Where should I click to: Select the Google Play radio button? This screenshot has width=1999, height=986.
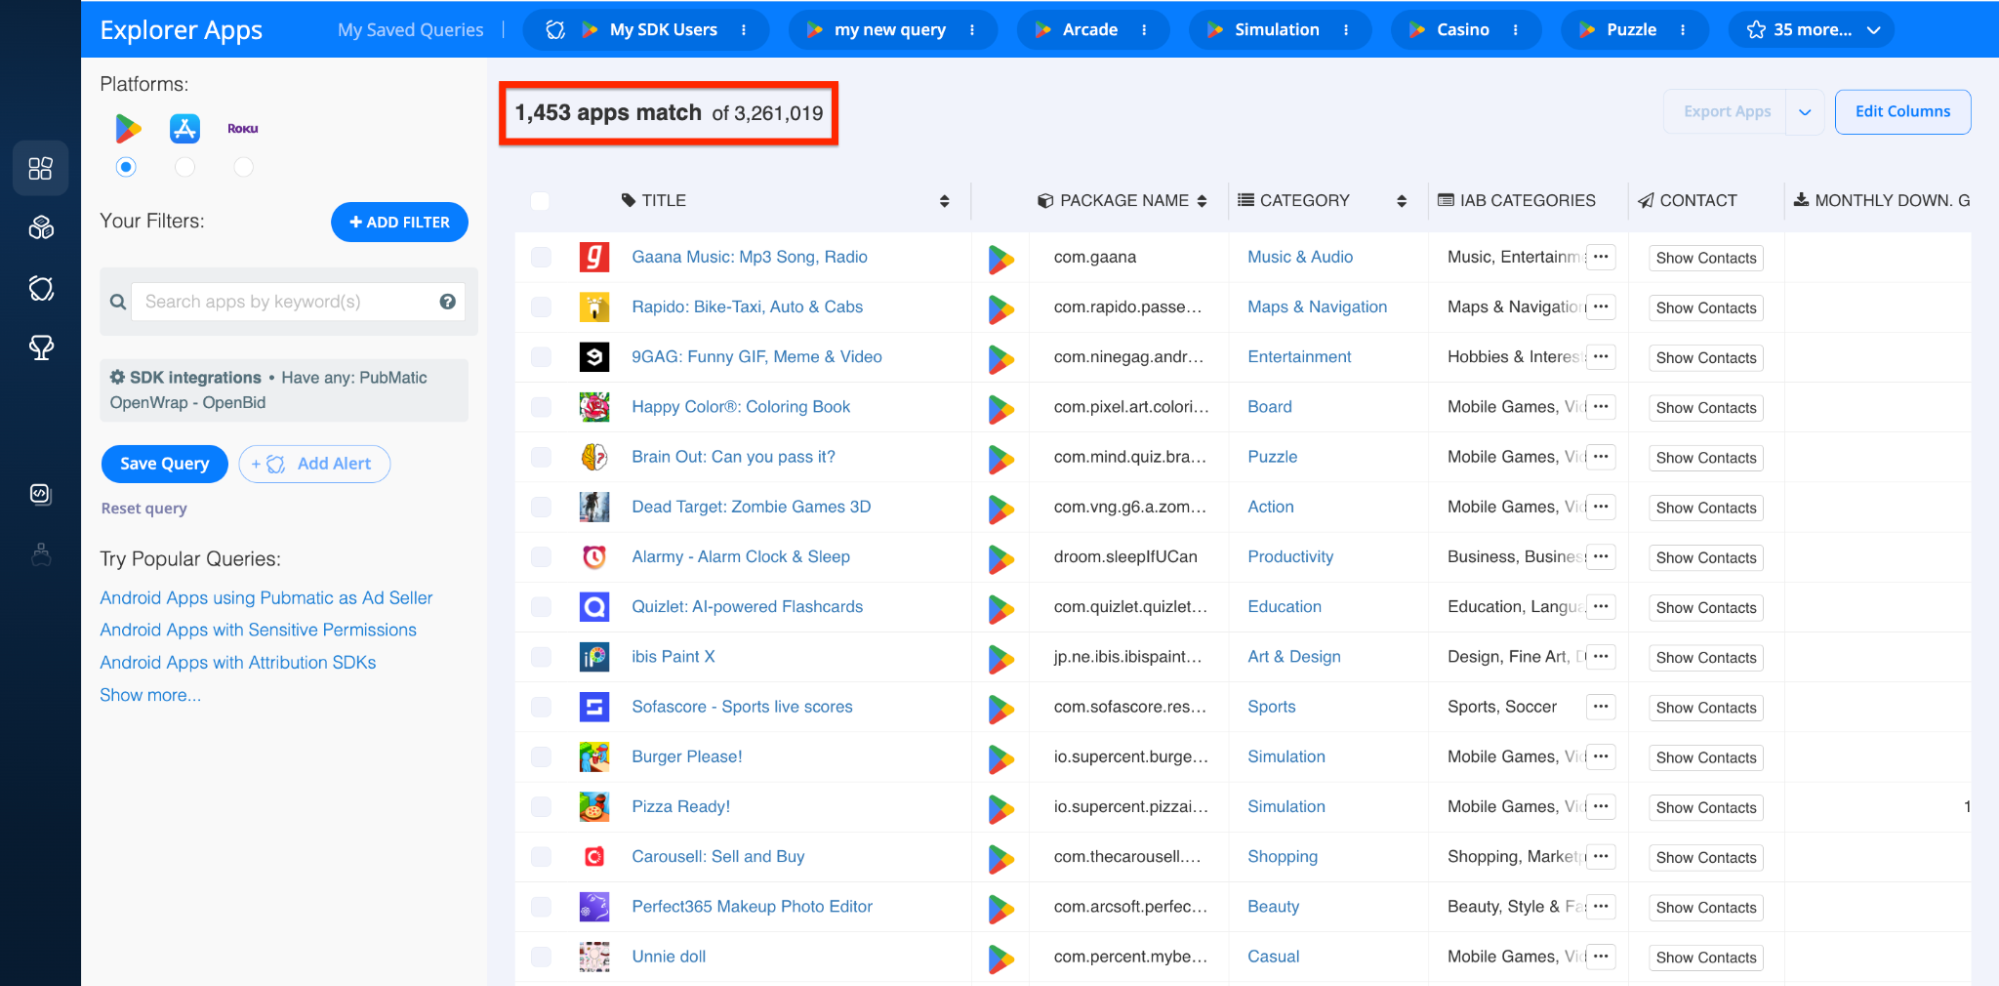(x=126, y=167)
